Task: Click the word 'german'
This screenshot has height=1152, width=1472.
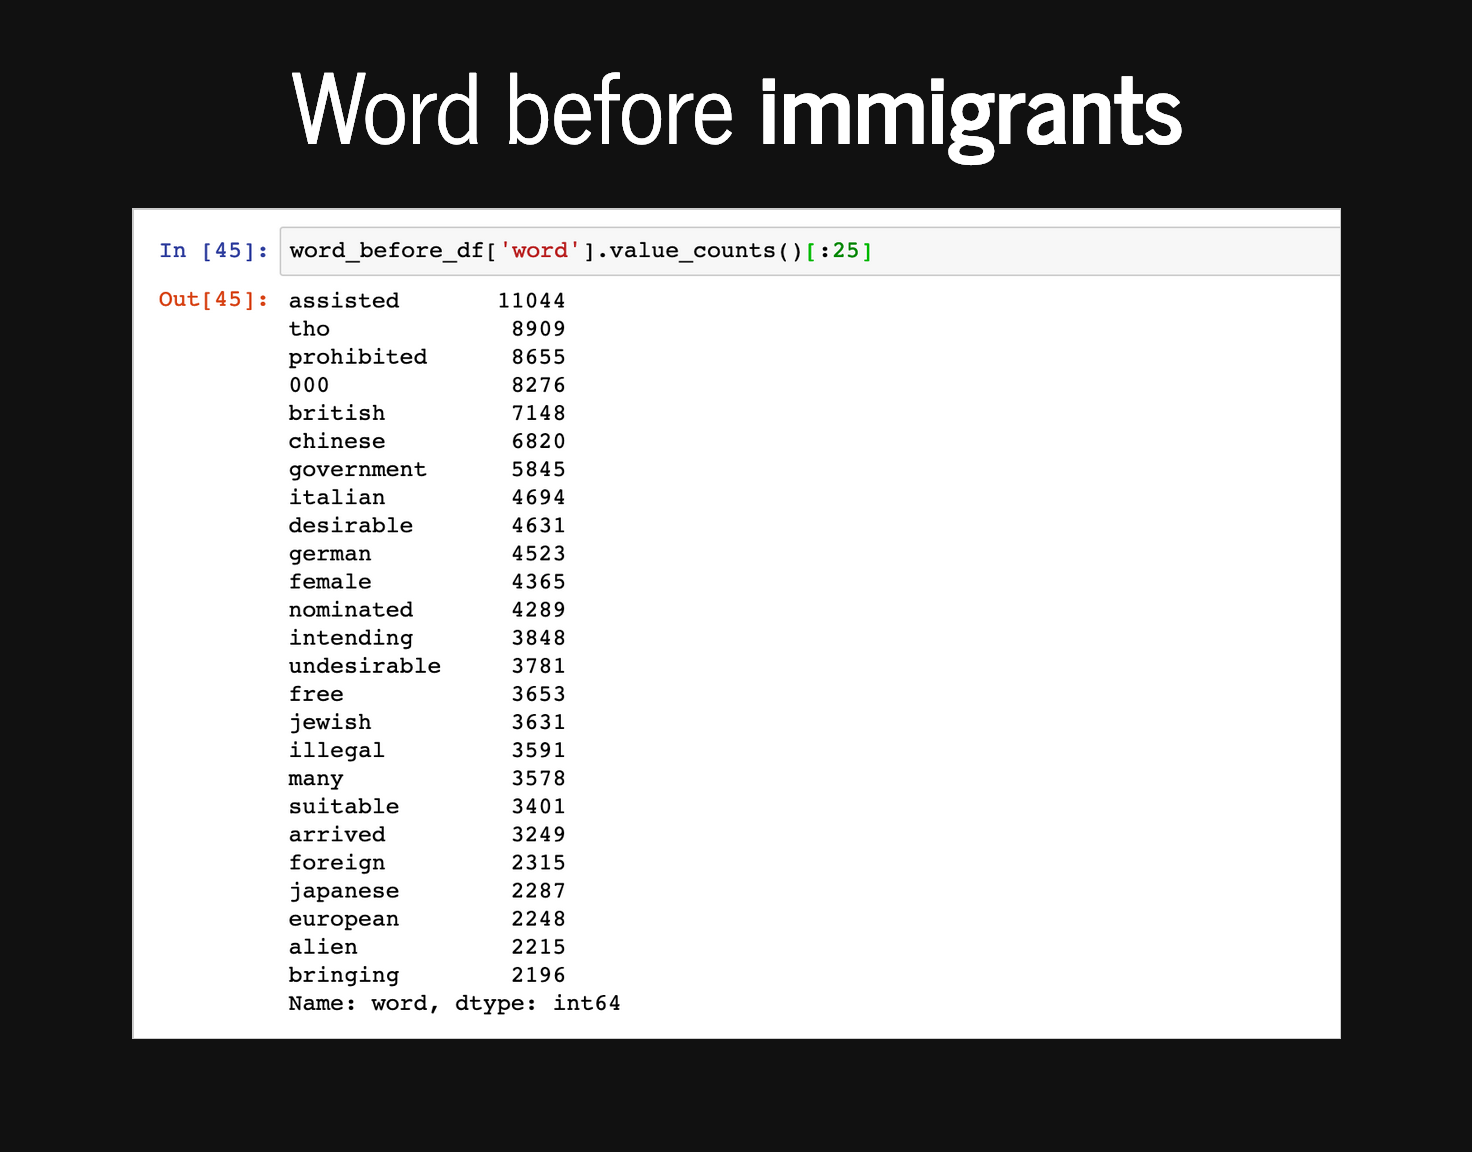Action: (x=330, y=554)
